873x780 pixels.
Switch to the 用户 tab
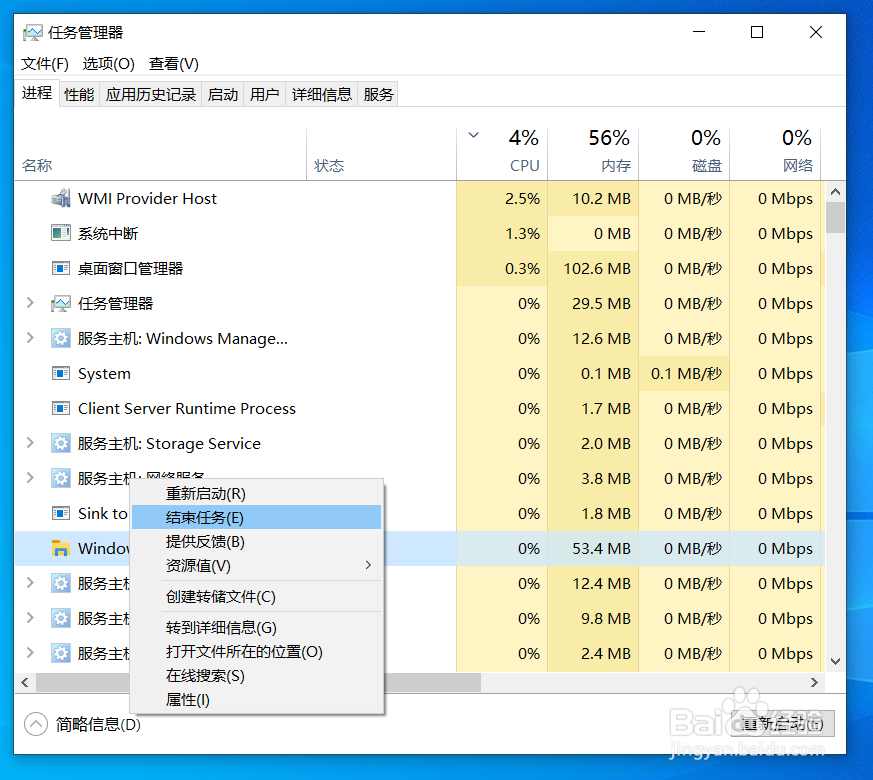click(x=264, y=95)
